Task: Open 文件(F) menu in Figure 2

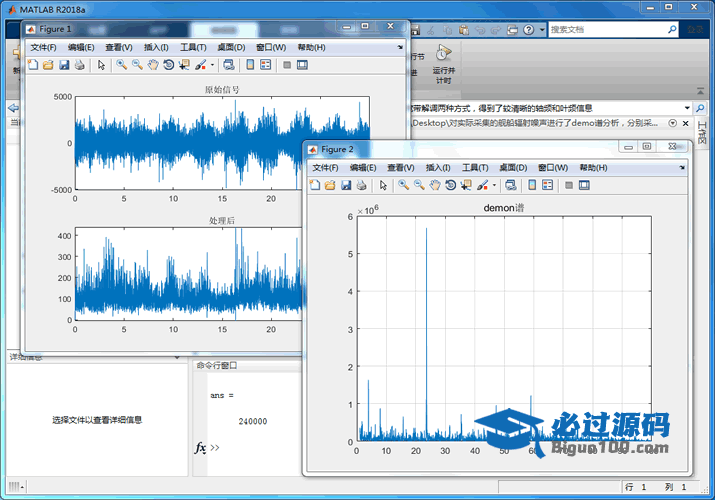Action: tap(325, 168)
